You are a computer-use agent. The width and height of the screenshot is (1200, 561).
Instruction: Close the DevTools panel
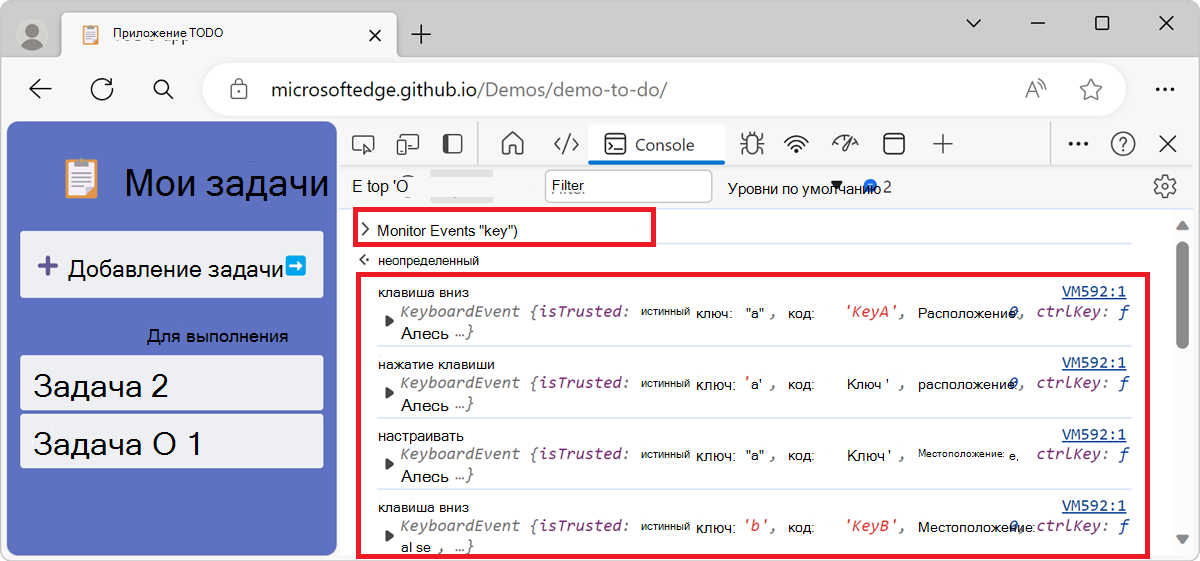click(x=1167, y=144)
